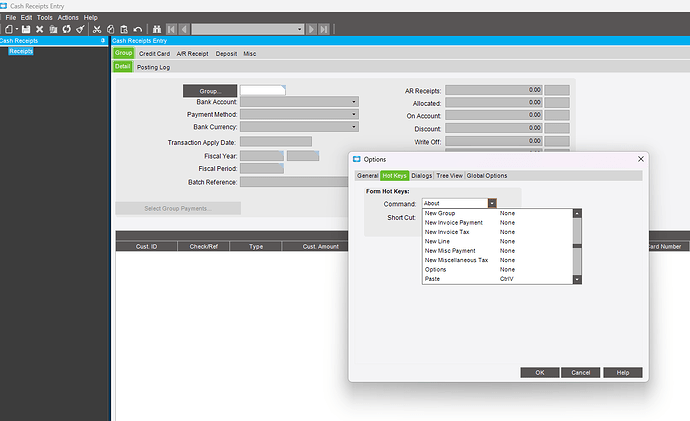Select New Invoice Tax command
Image resolution: width=690 pixels, height=421 pixels.
(497, 232)
